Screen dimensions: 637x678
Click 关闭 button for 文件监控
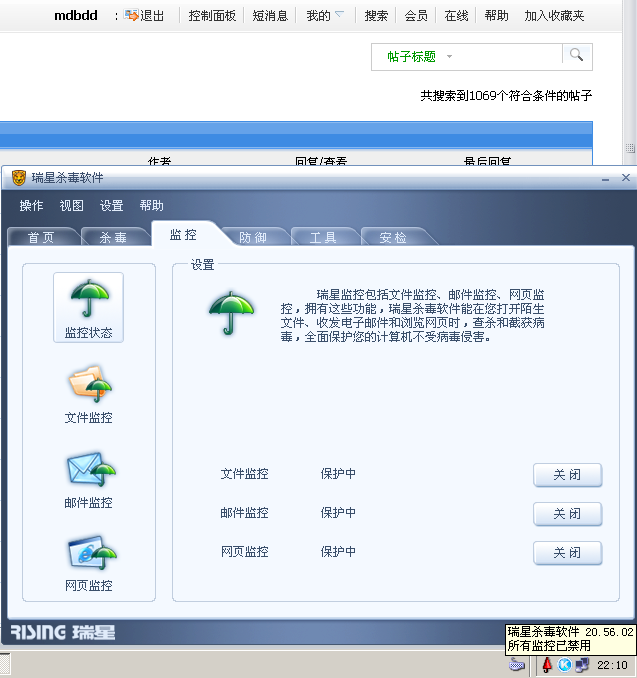pyautogui.click(x=567, y=475)
